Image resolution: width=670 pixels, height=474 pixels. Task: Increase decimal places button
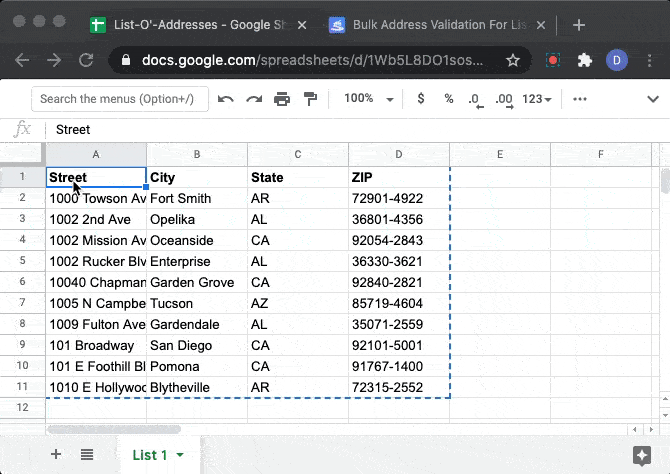(x=504, y=99)
